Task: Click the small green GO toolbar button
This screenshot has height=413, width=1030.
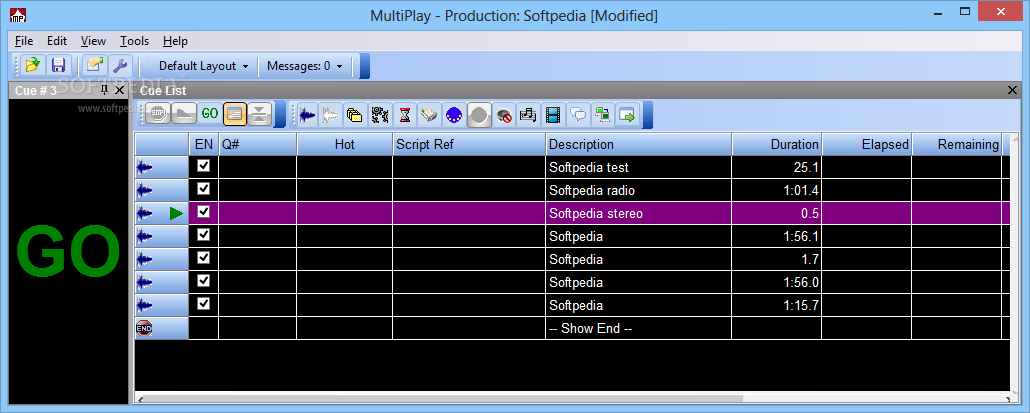Action: pos(210,114)
